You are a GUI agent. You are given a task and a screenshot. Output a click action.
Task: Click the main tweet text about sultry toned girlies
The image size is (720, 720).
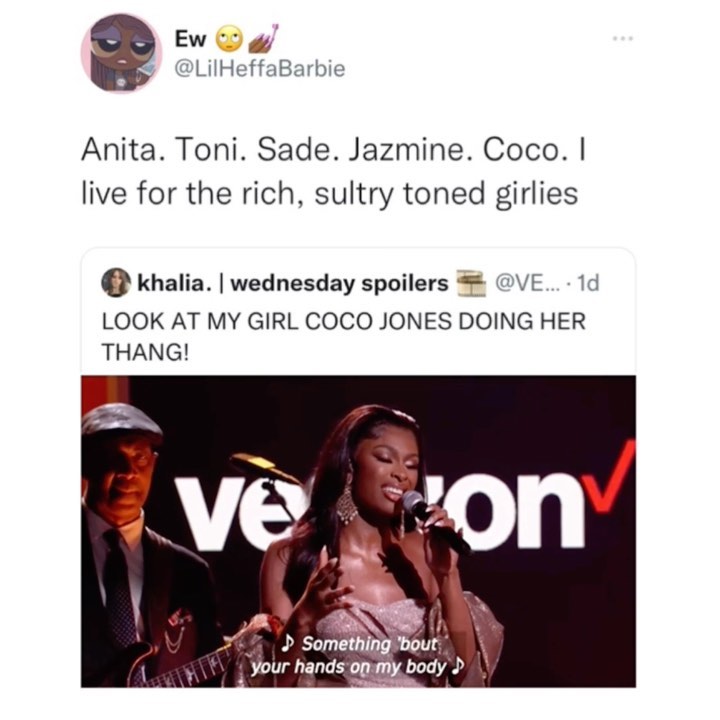pyautogui.click(x=333, y=172)
